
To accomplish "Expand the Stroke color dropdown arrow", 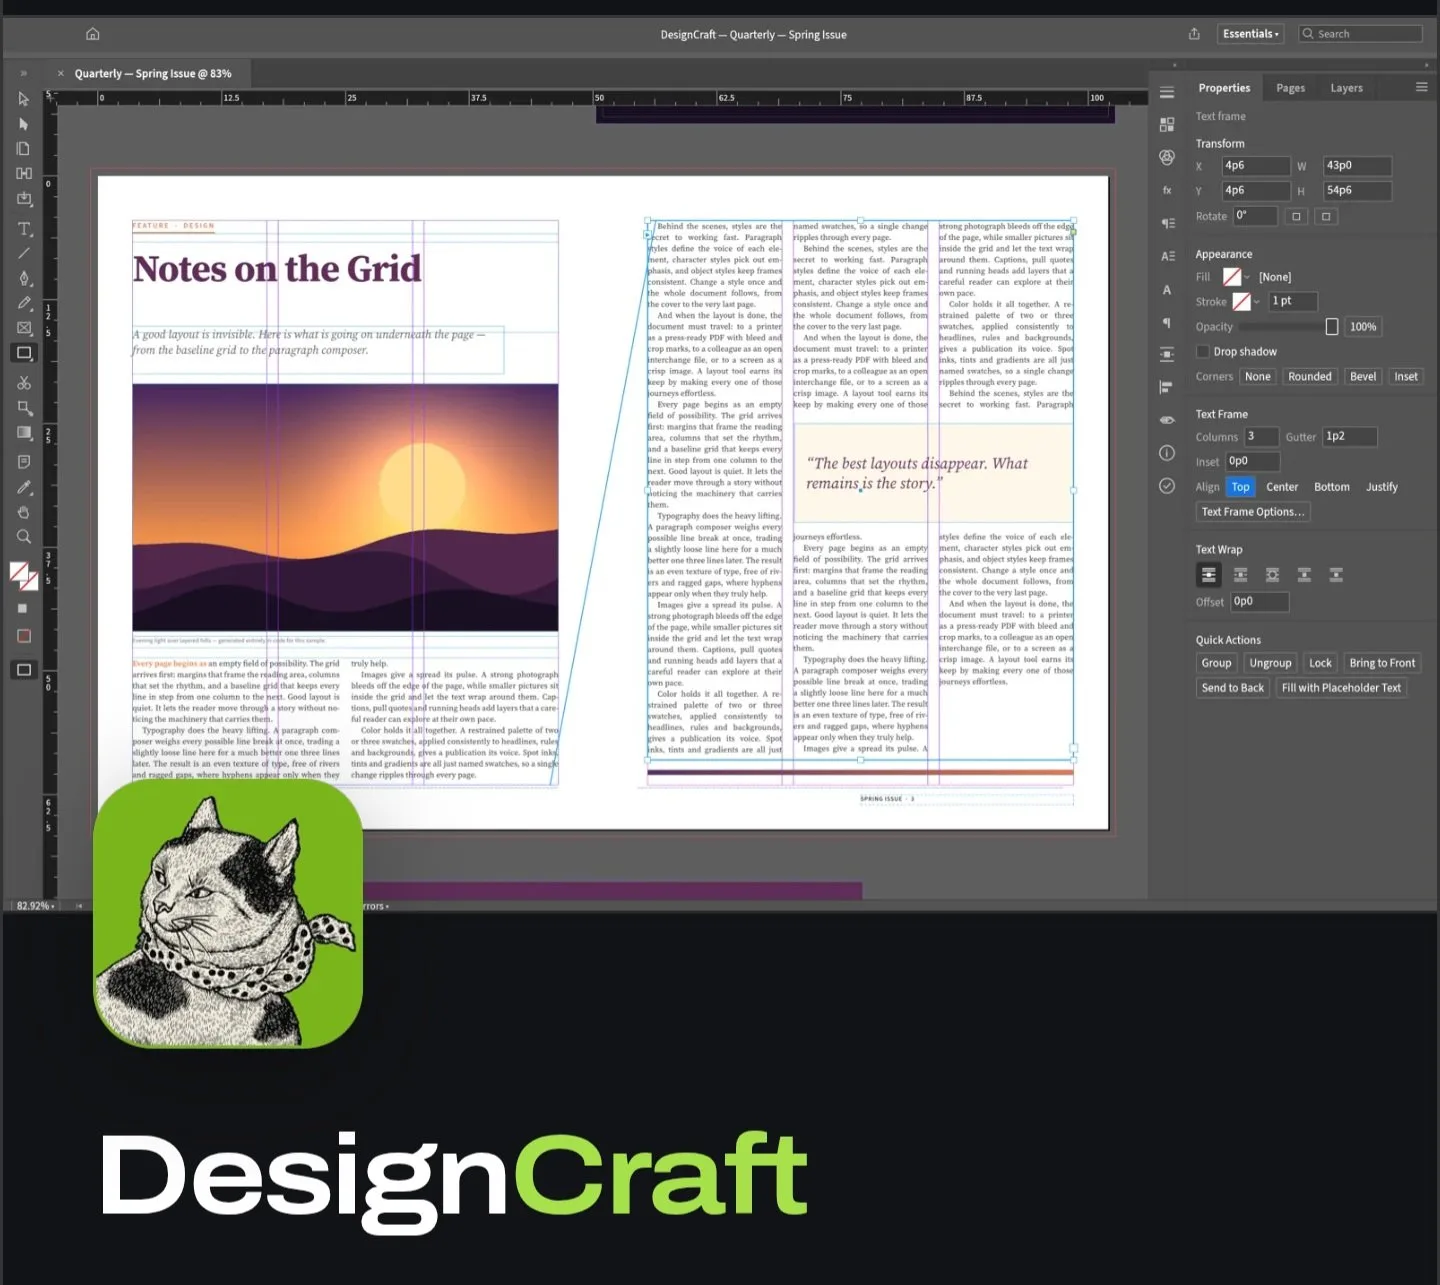I will 1257,302.
